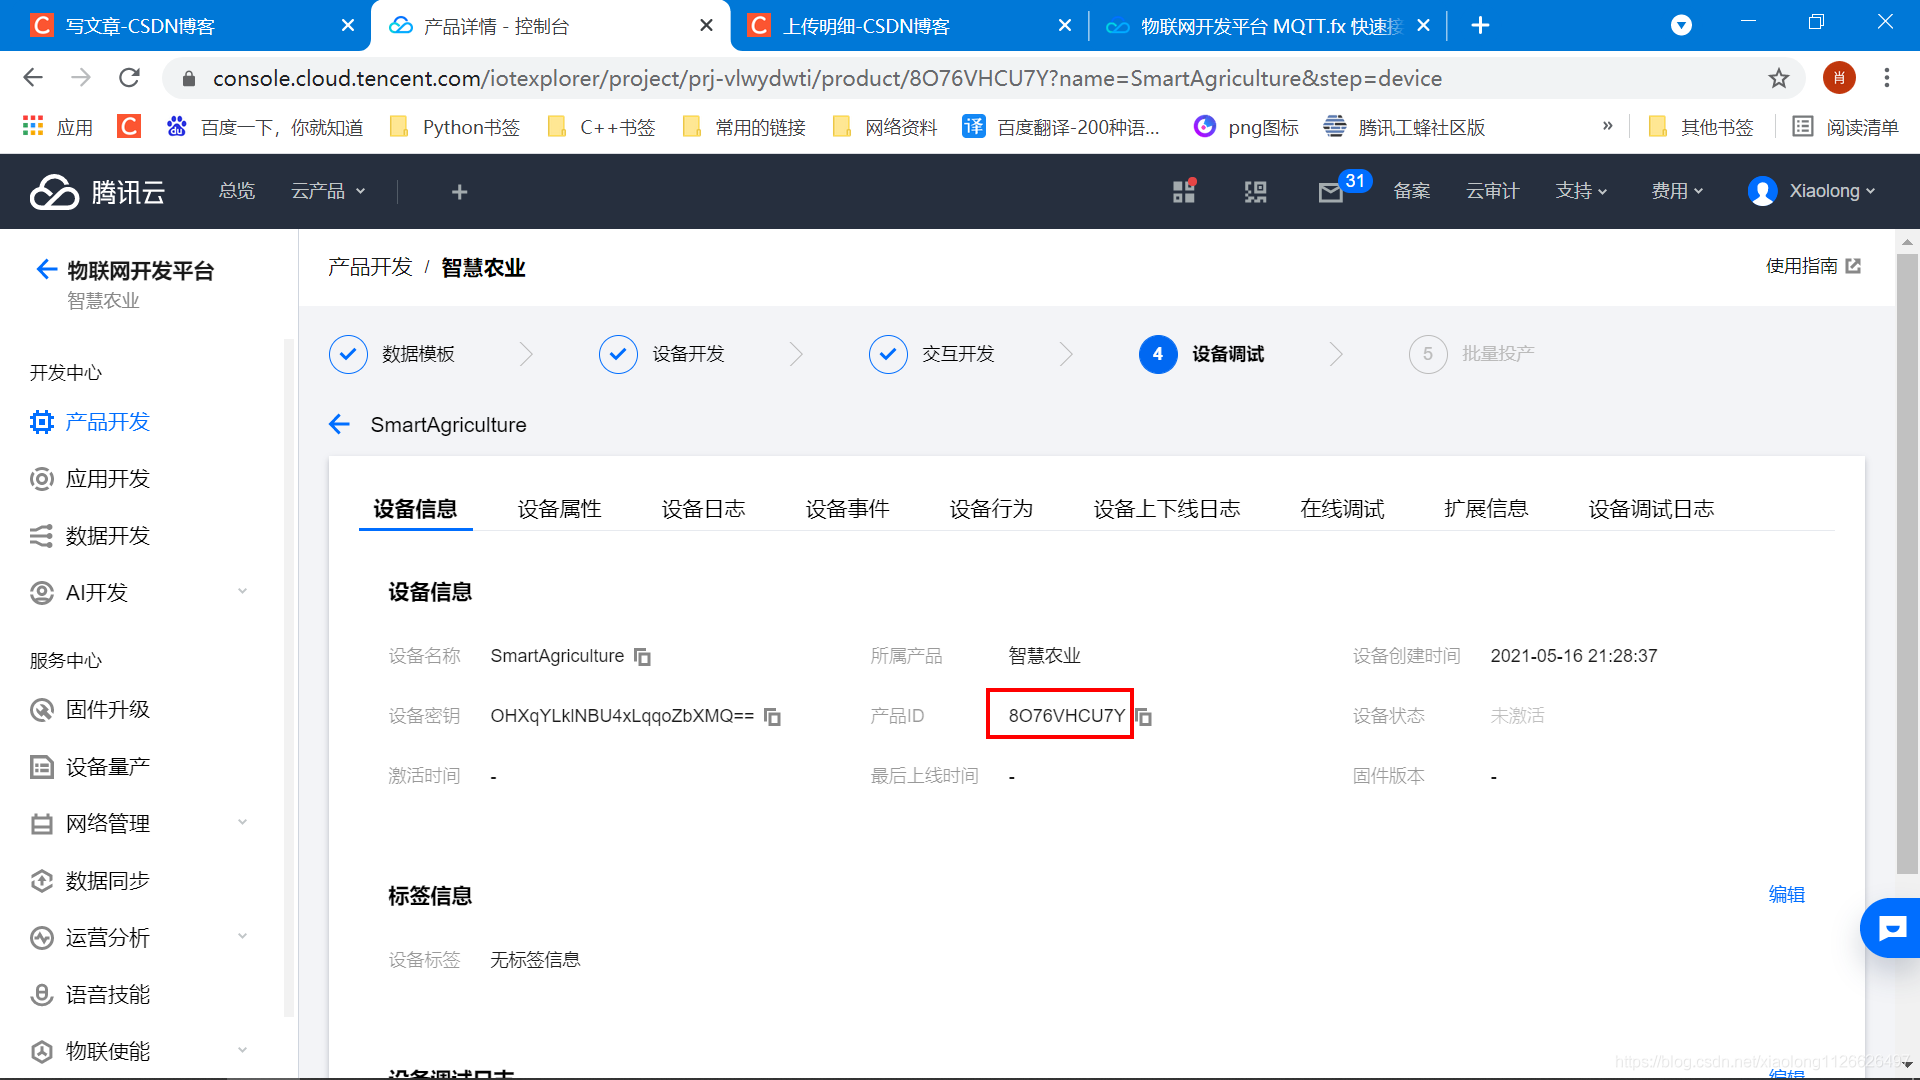Switch to the 设备属性 tab

559,509
